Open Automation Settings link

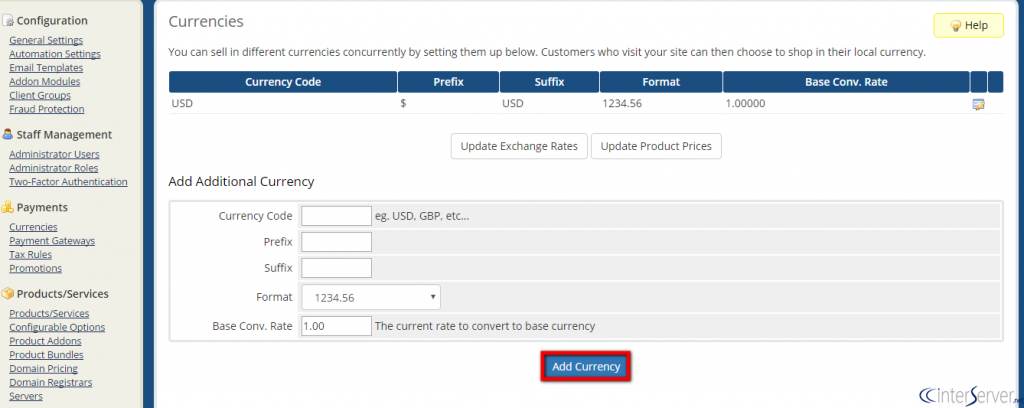55,54
